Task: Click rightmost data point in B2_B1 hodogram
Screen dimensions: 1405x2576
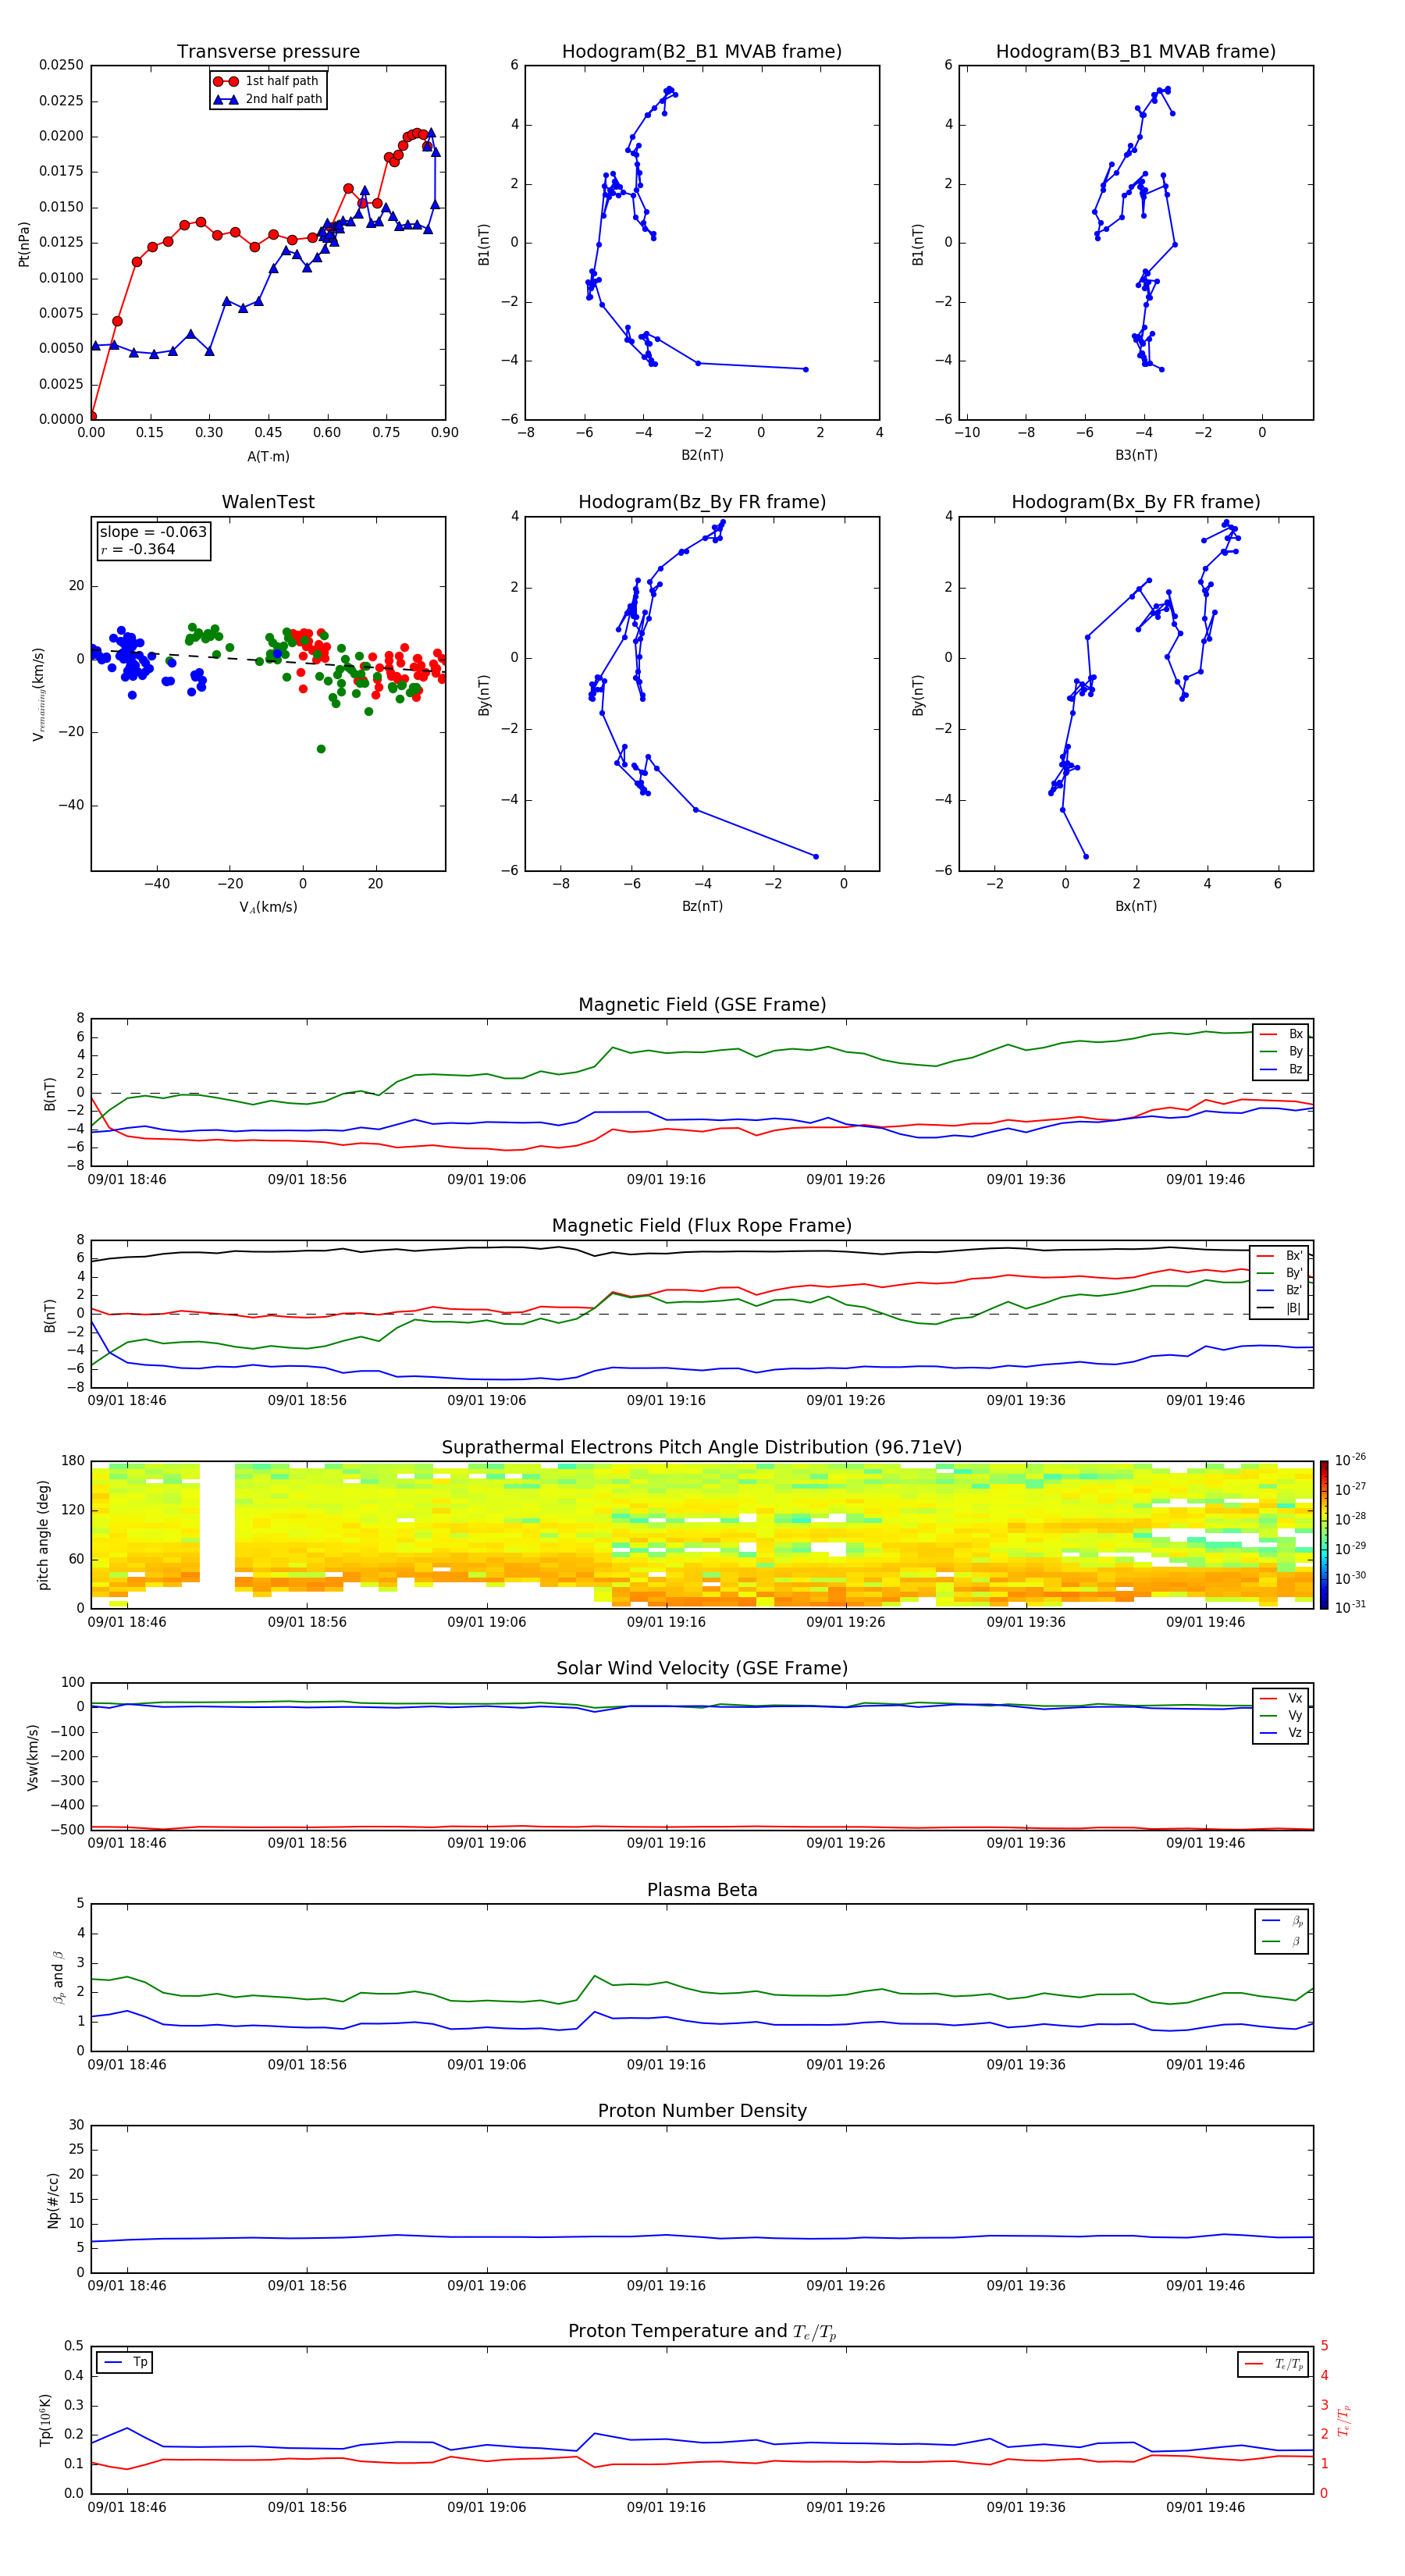Action: point(806,369)
